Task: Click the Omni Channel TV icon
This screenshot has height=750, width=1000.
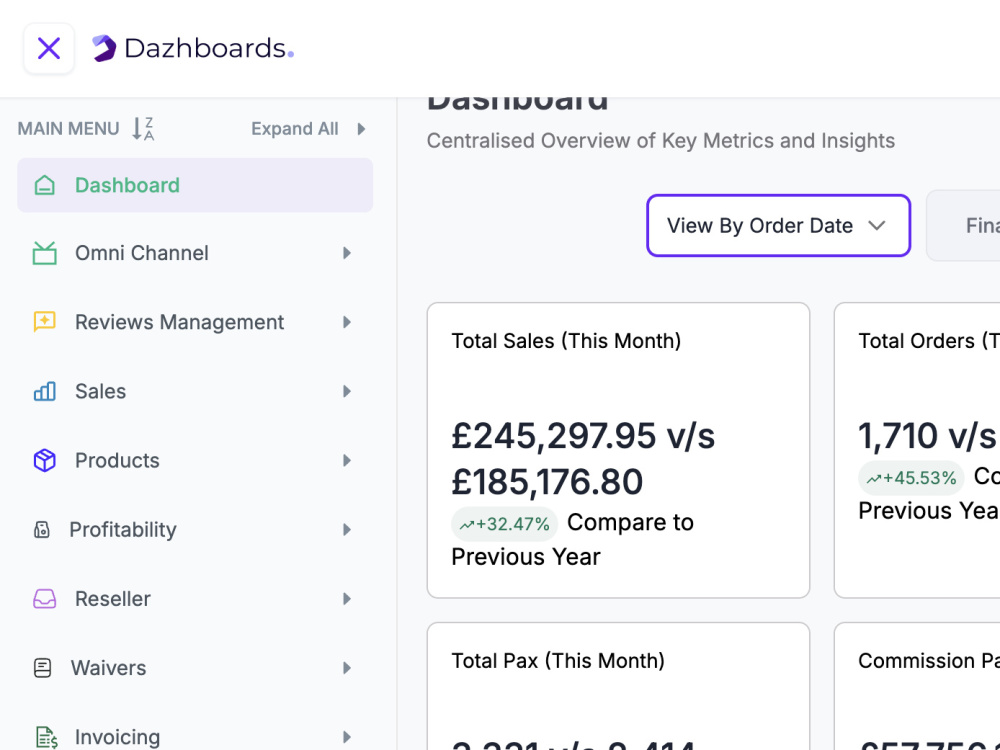Action: pyautogui.click(x=45, y=253)
